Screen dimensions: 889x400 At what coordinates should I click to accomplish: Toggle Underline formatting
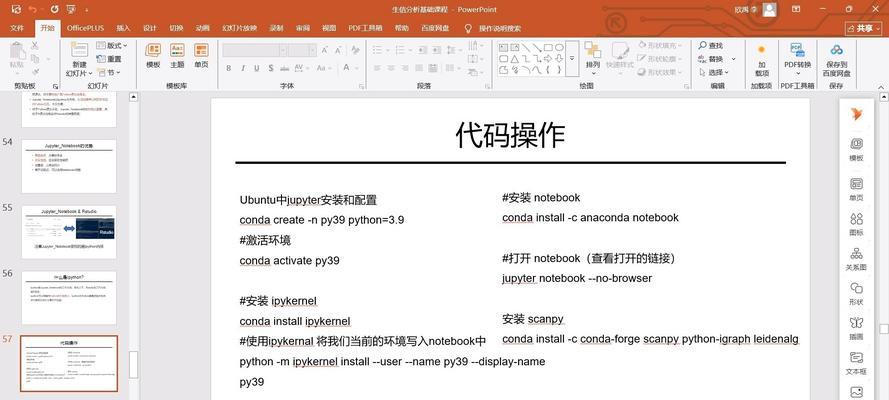pos(257,68)
